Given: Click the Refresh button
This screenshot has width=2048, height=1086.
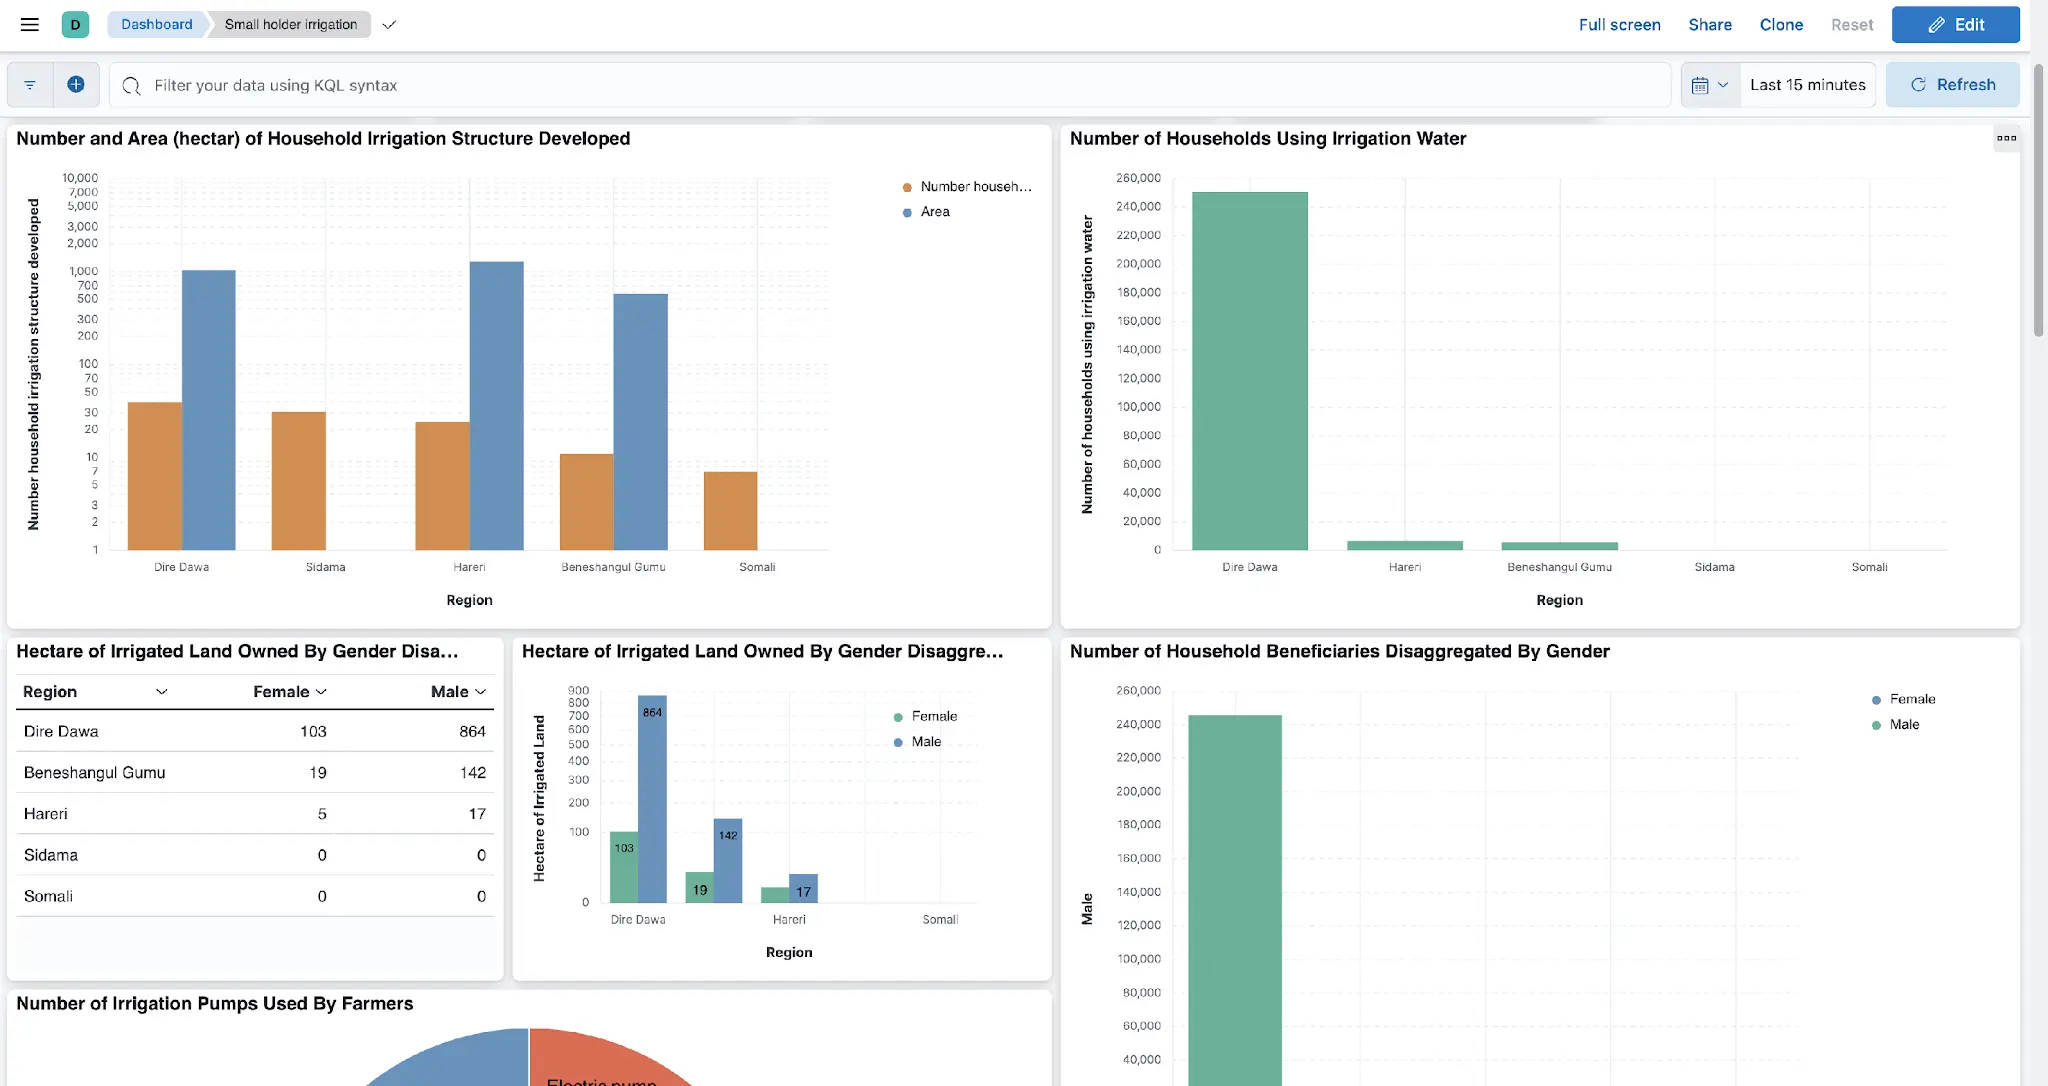Looking at the screenshot, I should 1952,85.
